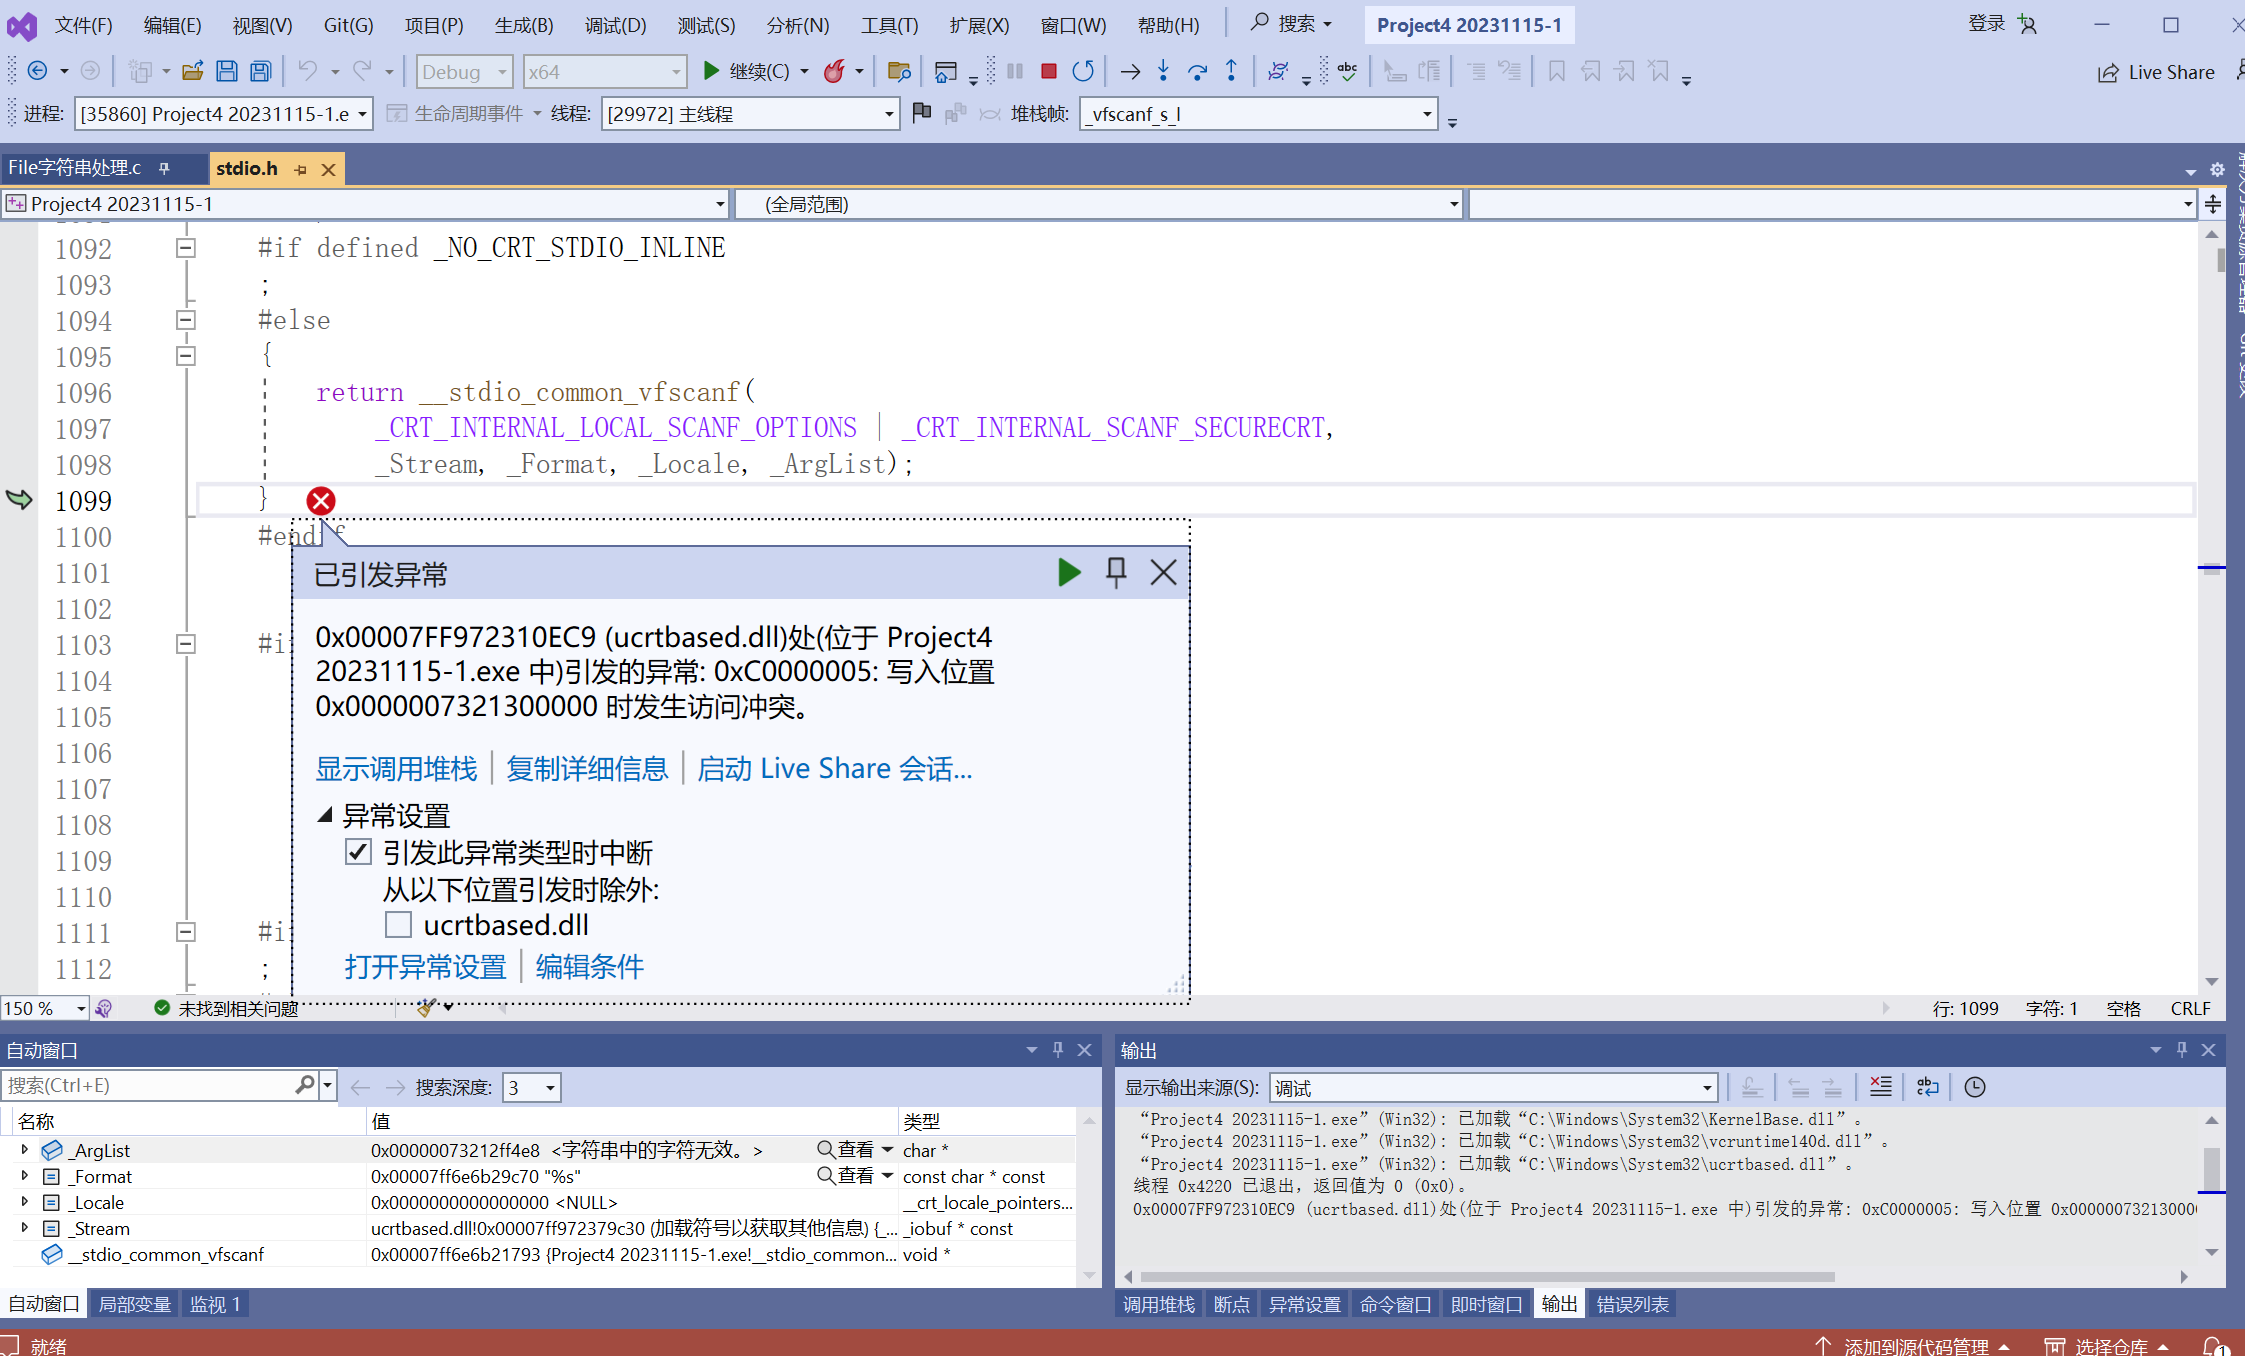2245x1356 pixels.
Task: Toggle word wrap in the Output window
Action: pyautogui.click(x=1927, y=1087)
